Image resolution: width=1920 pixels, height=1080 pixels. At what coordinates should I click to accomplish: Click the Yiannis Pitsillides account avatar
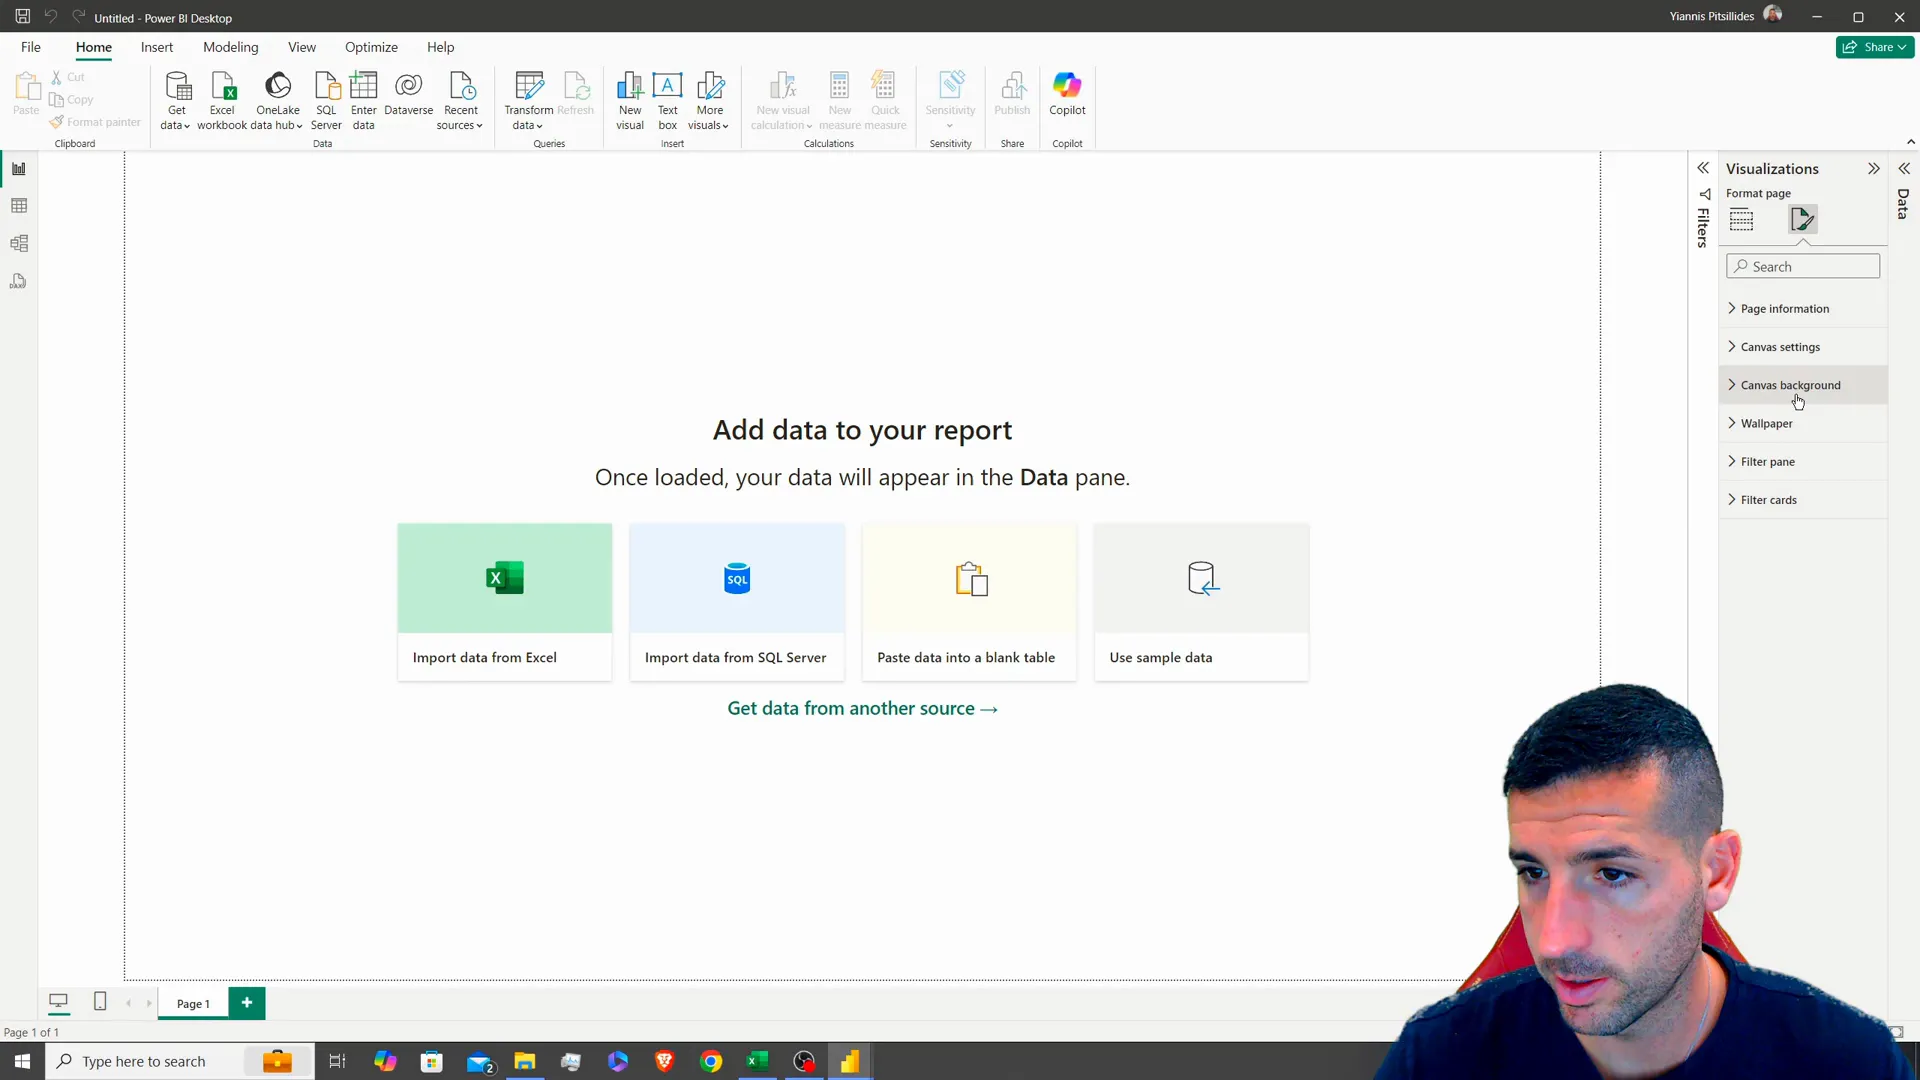(x=1772, y=15)
